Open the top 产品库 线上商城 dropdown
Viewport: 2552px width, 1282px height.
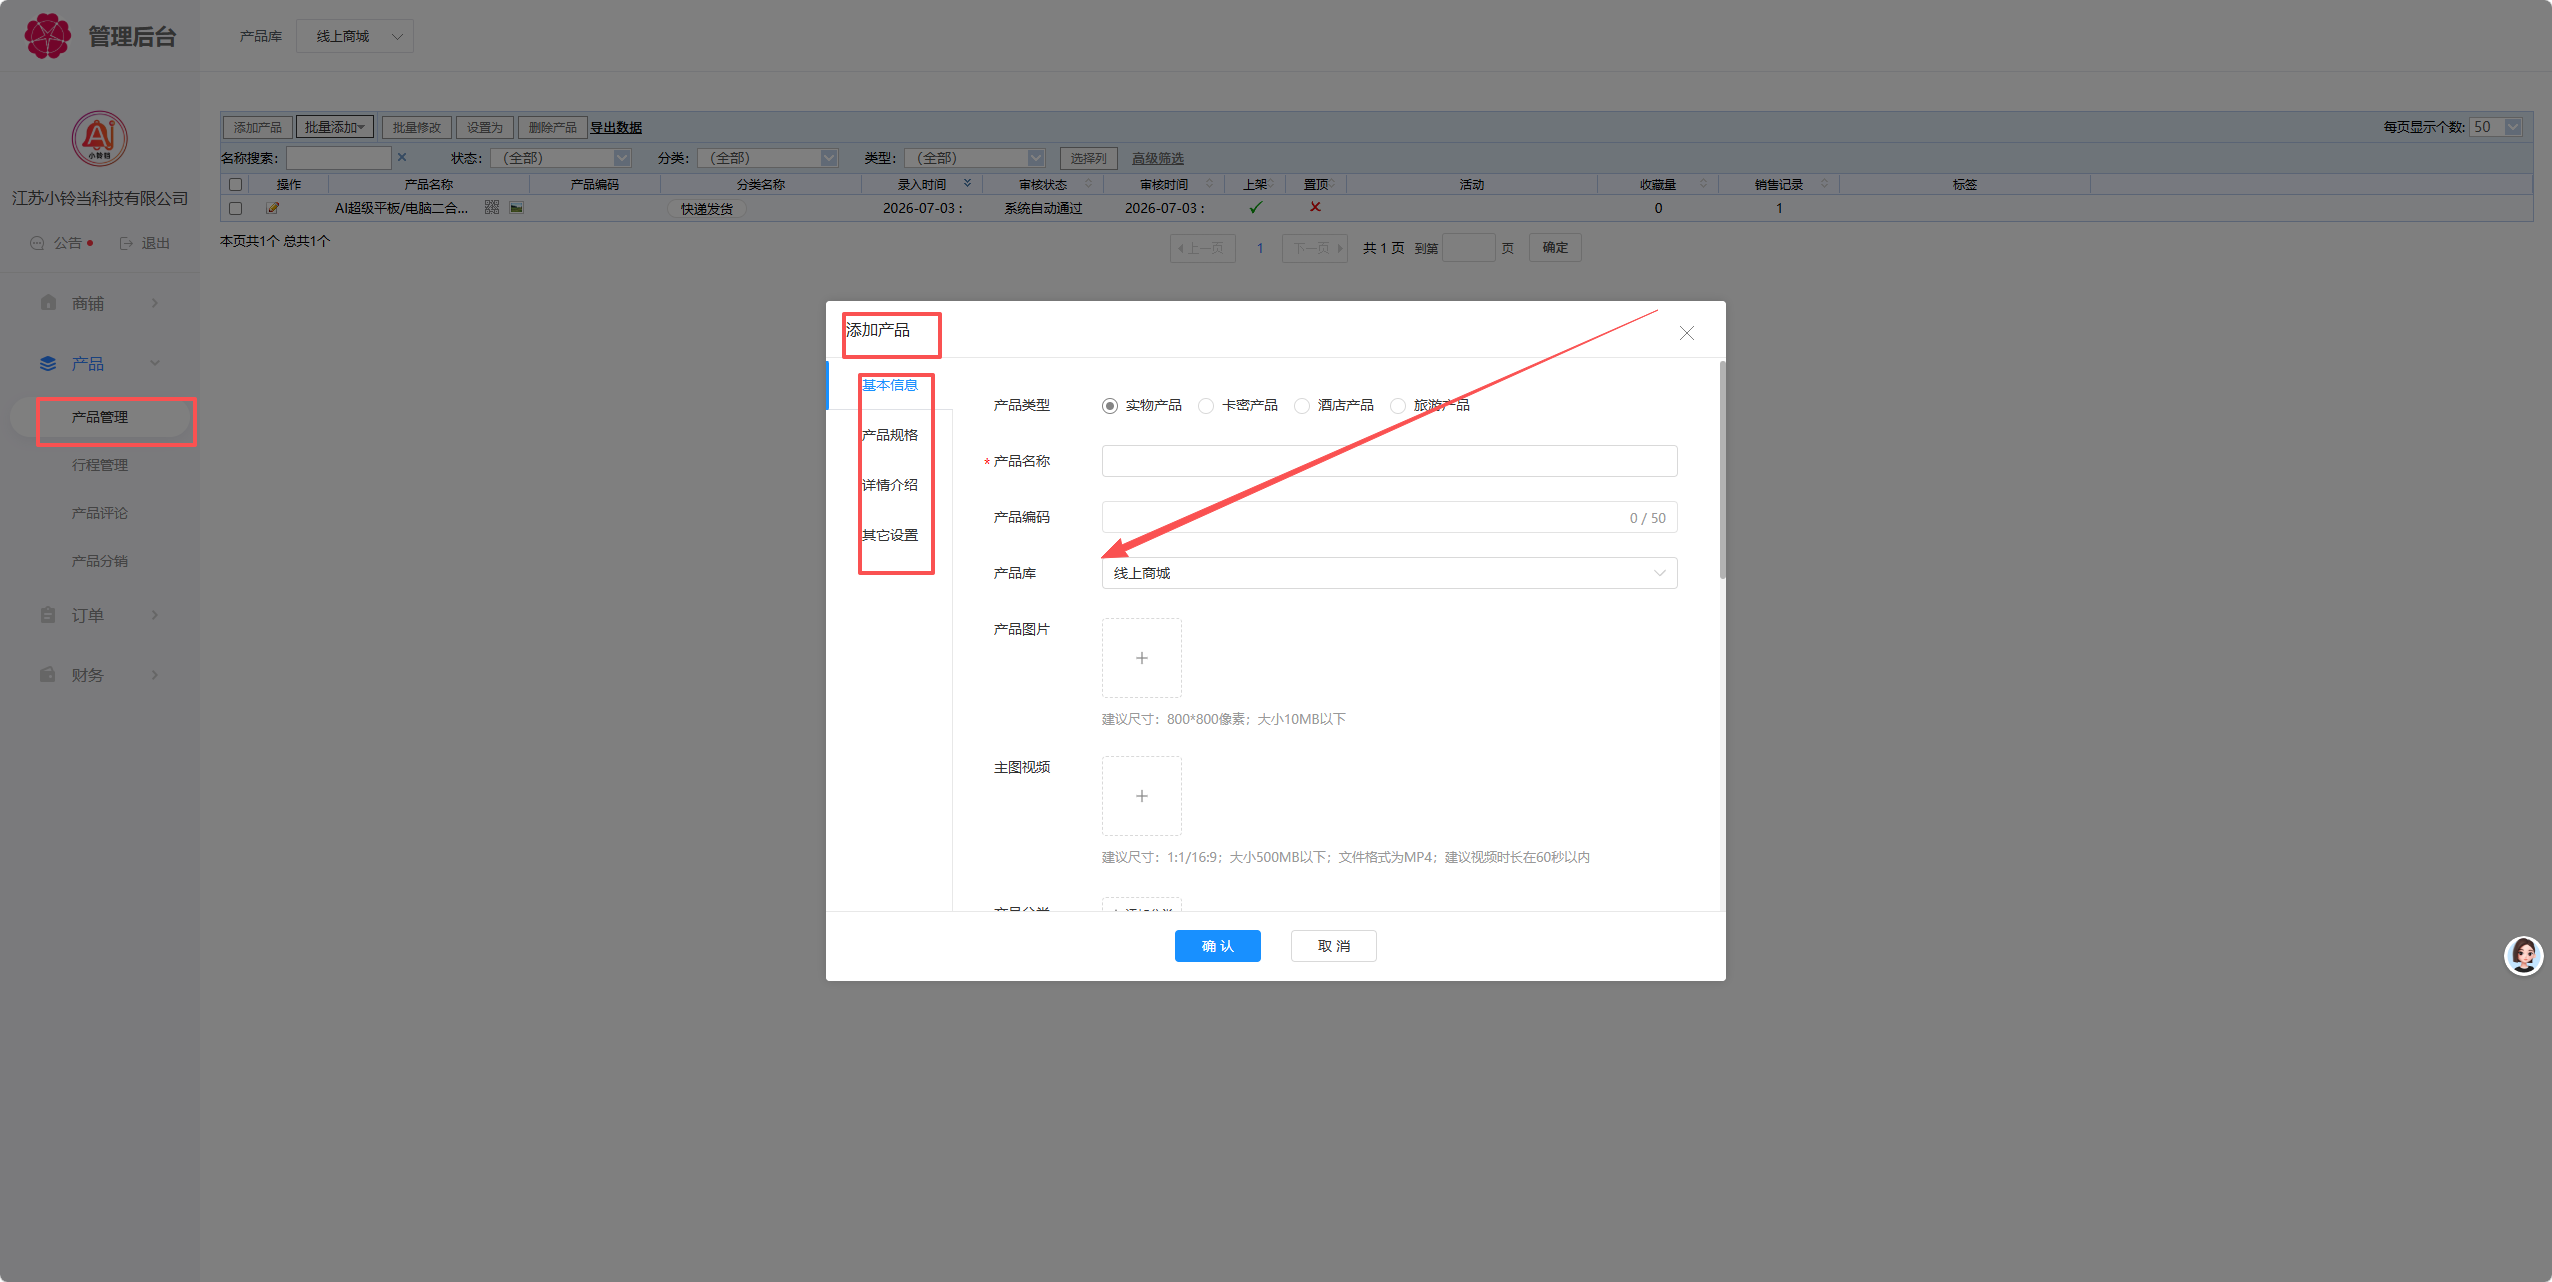click(355, 36)
